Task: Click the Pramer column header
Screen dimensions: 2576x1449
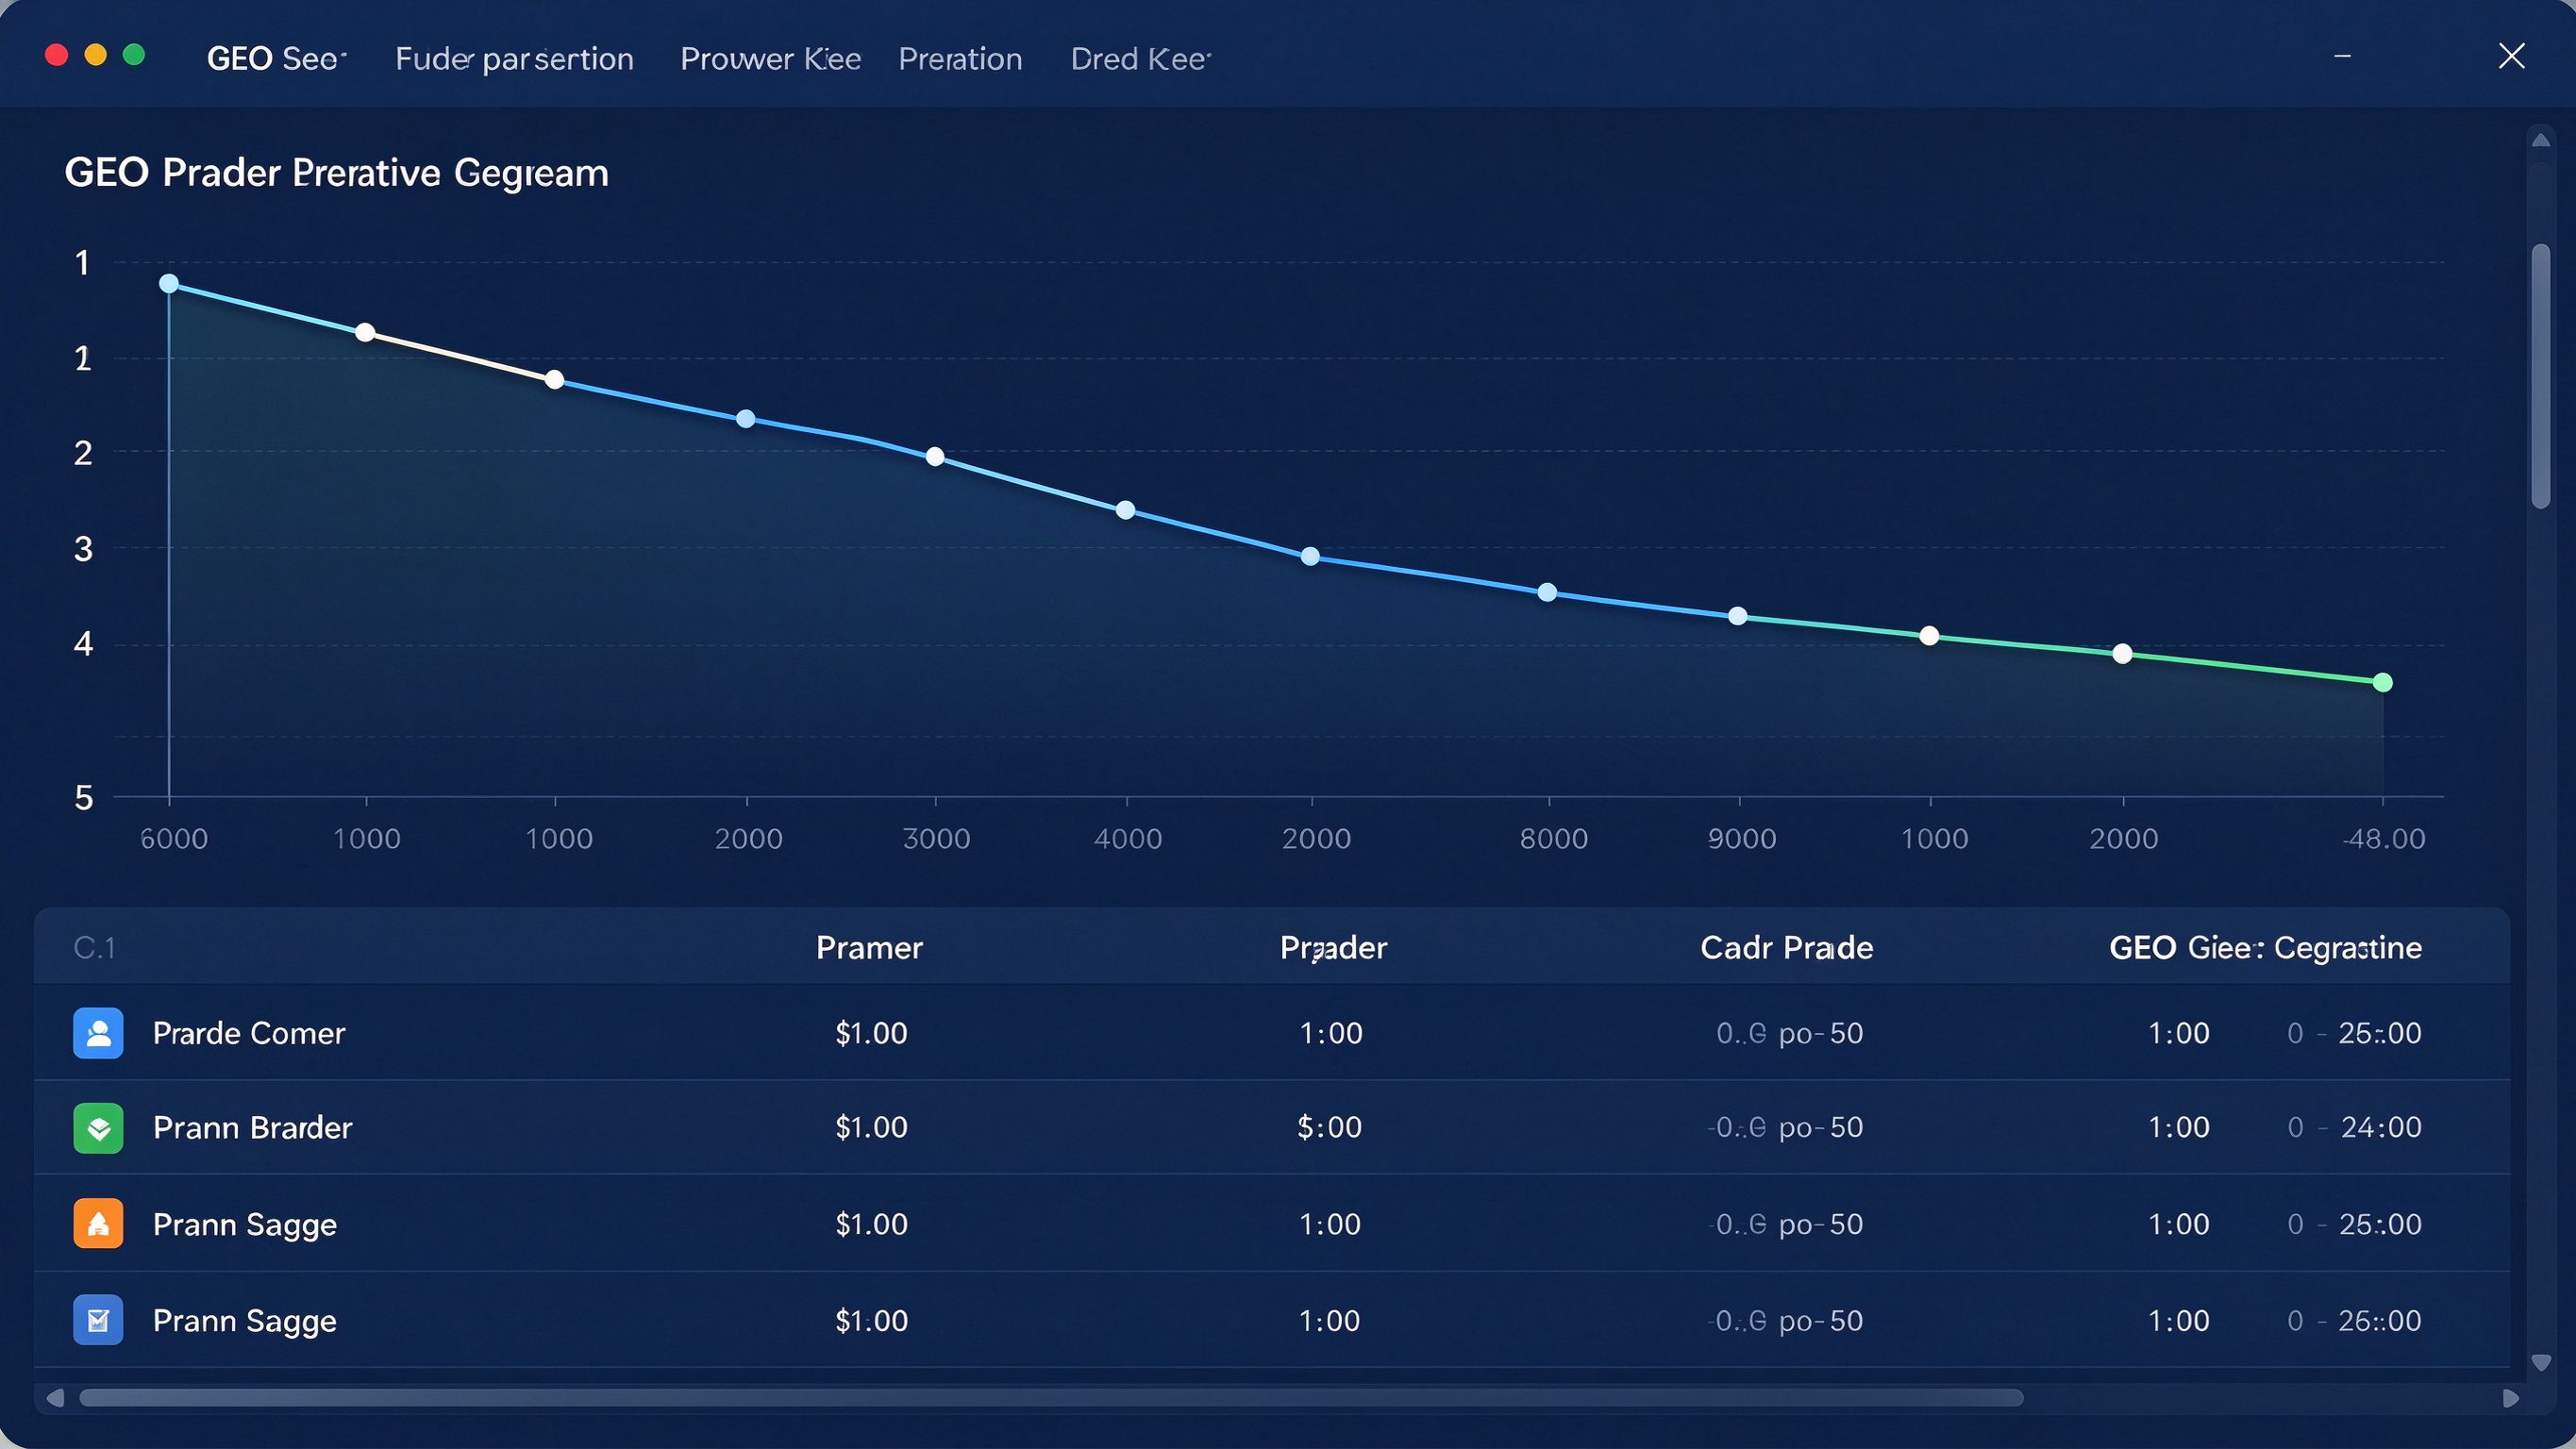Action: pos(869,948)
